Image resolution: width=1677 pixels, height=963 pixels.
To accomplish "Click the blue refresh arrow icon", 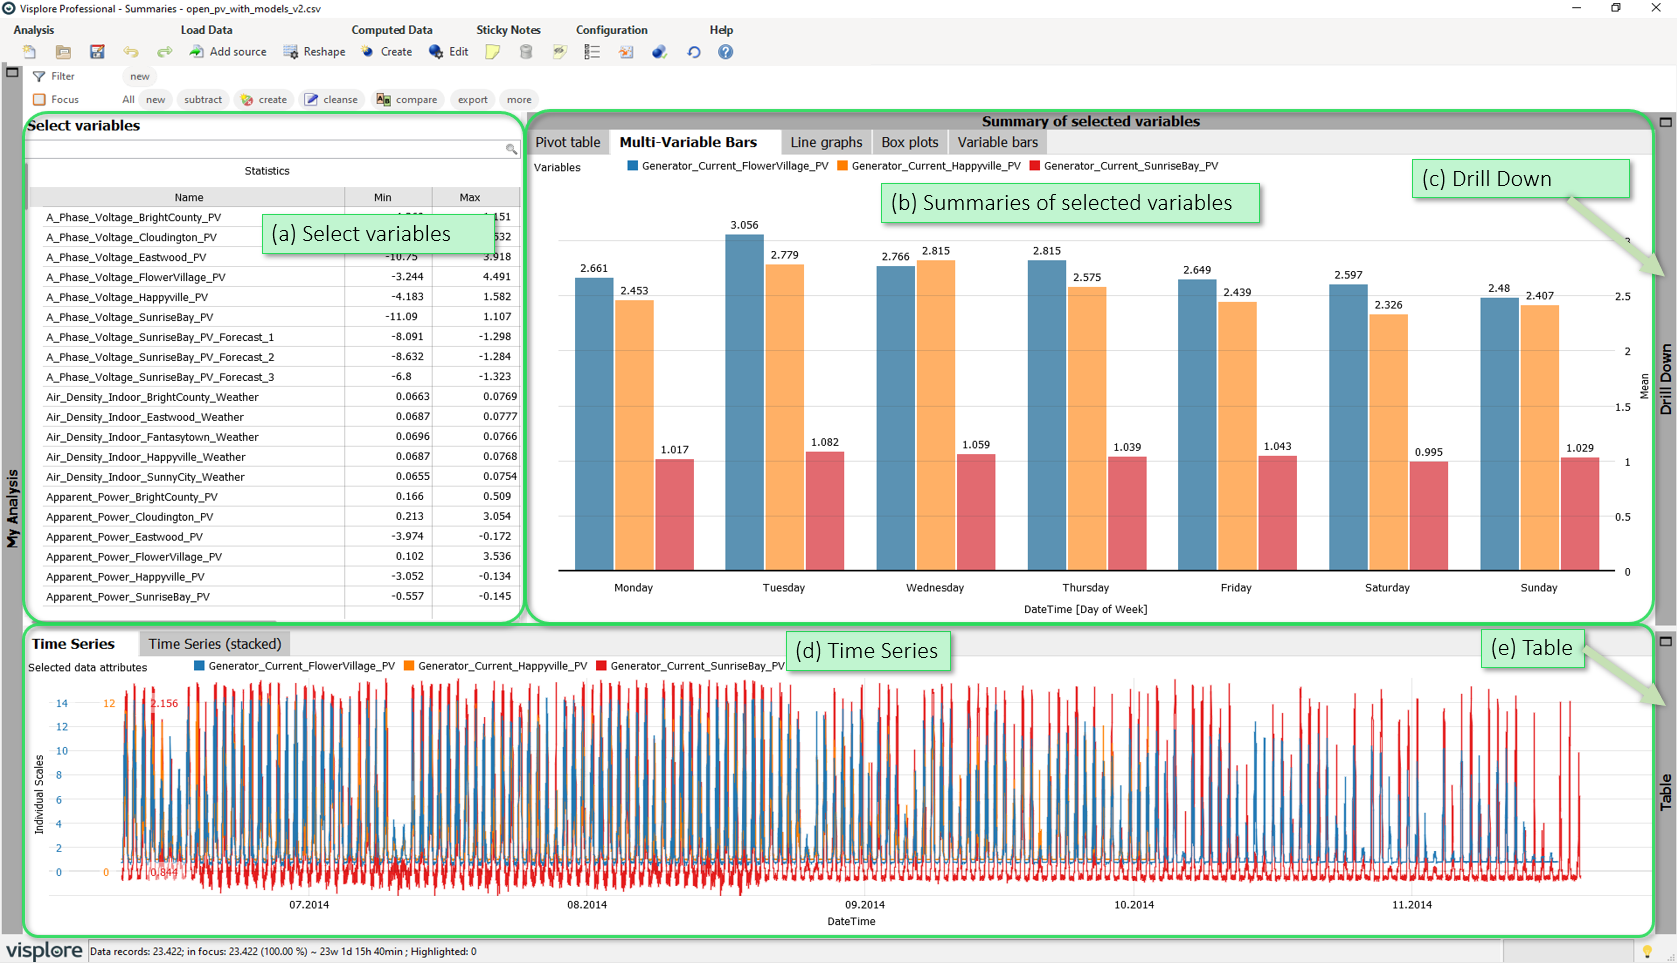I will (x=694, y=52).
